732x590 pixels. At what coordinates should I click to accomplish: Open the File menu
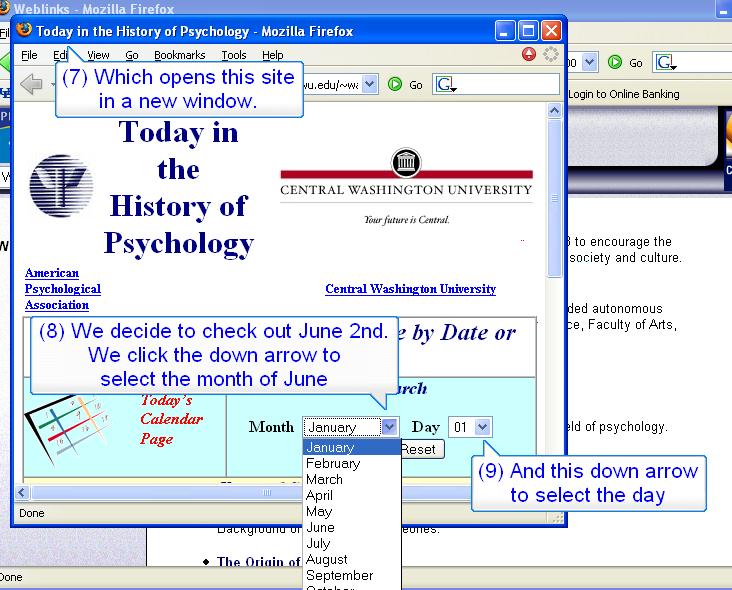pyautogui.click(x=29, y=55)
